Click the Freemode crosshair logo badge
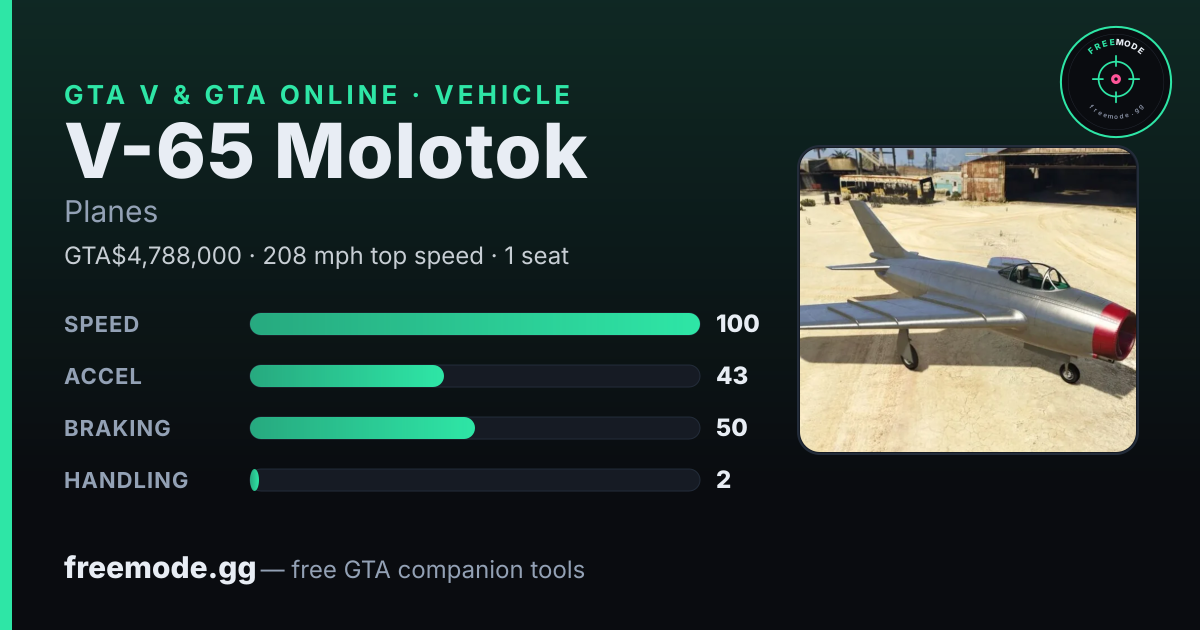Screen dimensions: 1200x630 coord(1115,82)
